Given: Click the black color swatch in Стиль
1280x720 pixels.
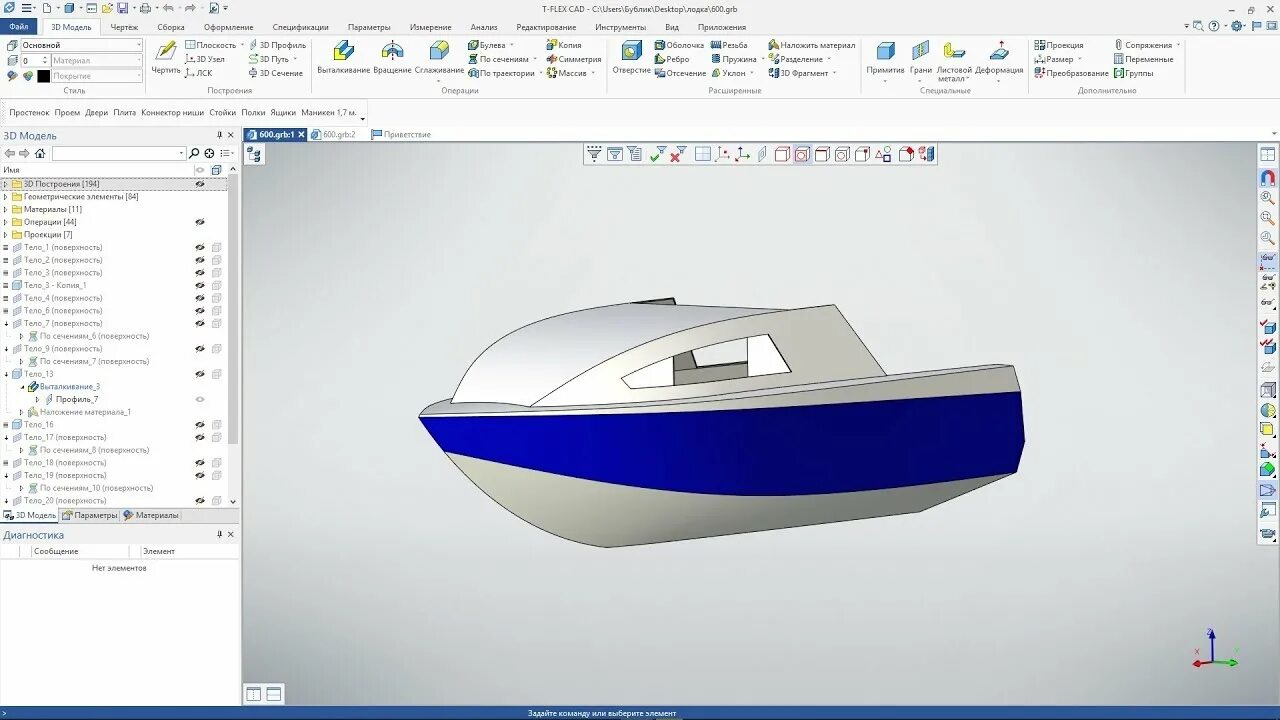Looking at the screenshot, I should tap(44, 76).
